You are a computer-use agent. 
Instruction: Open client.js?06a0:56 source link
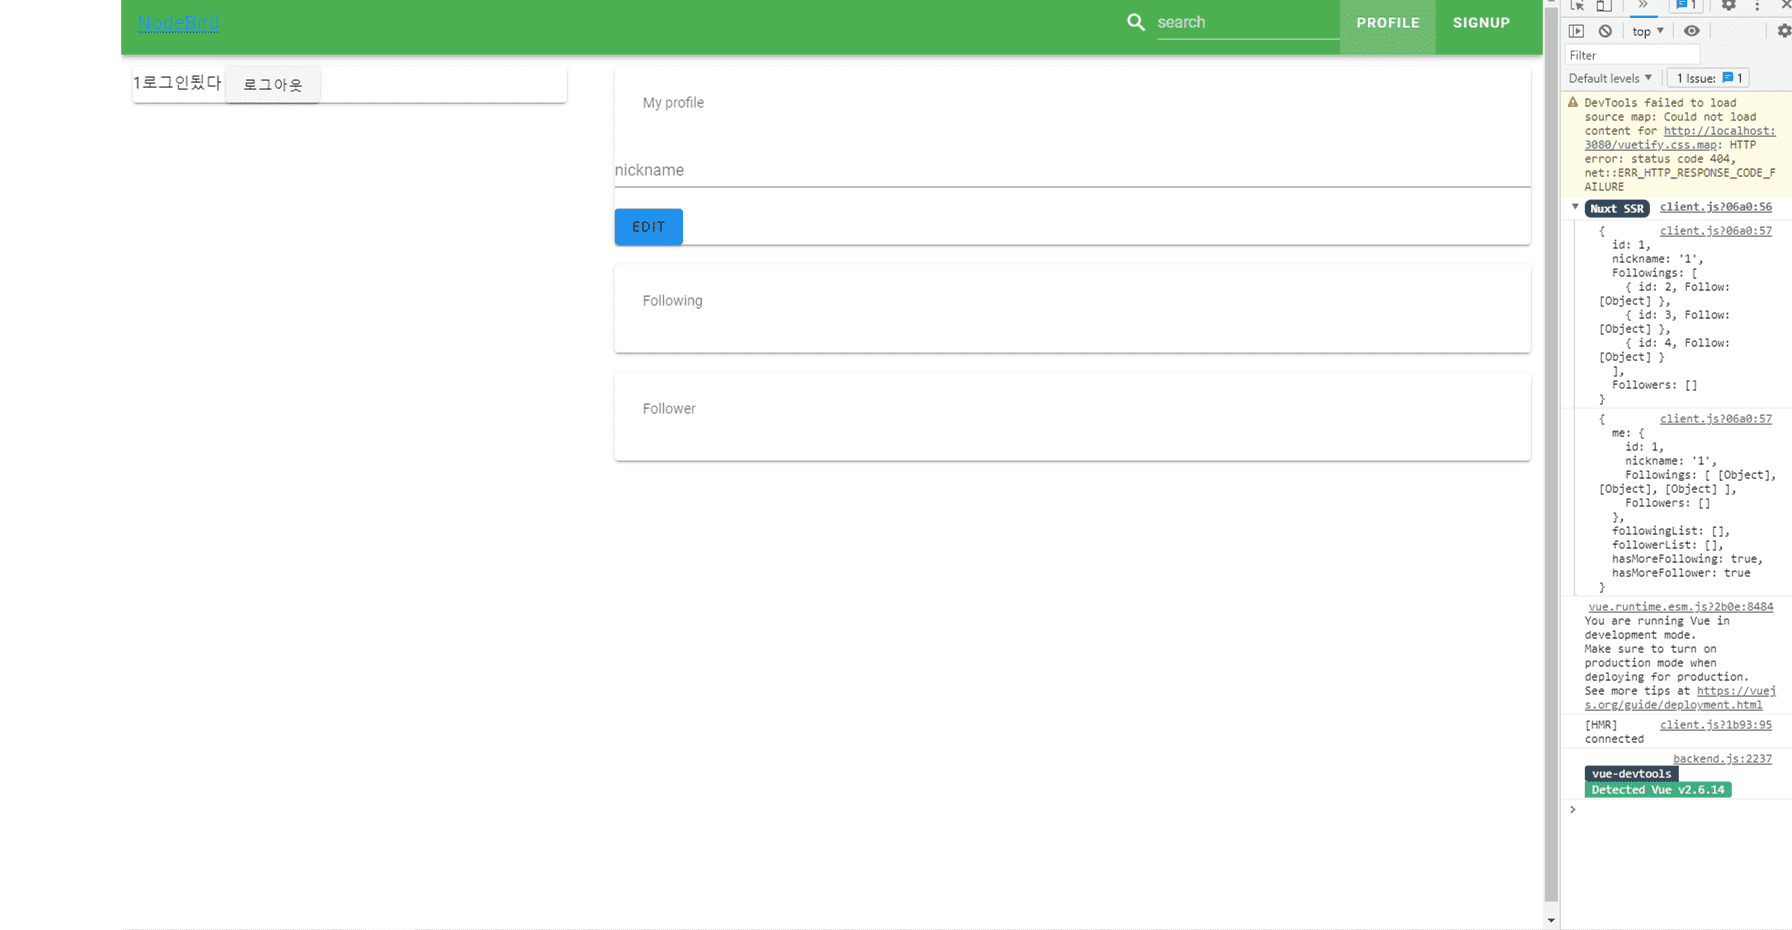(1716, 207)
